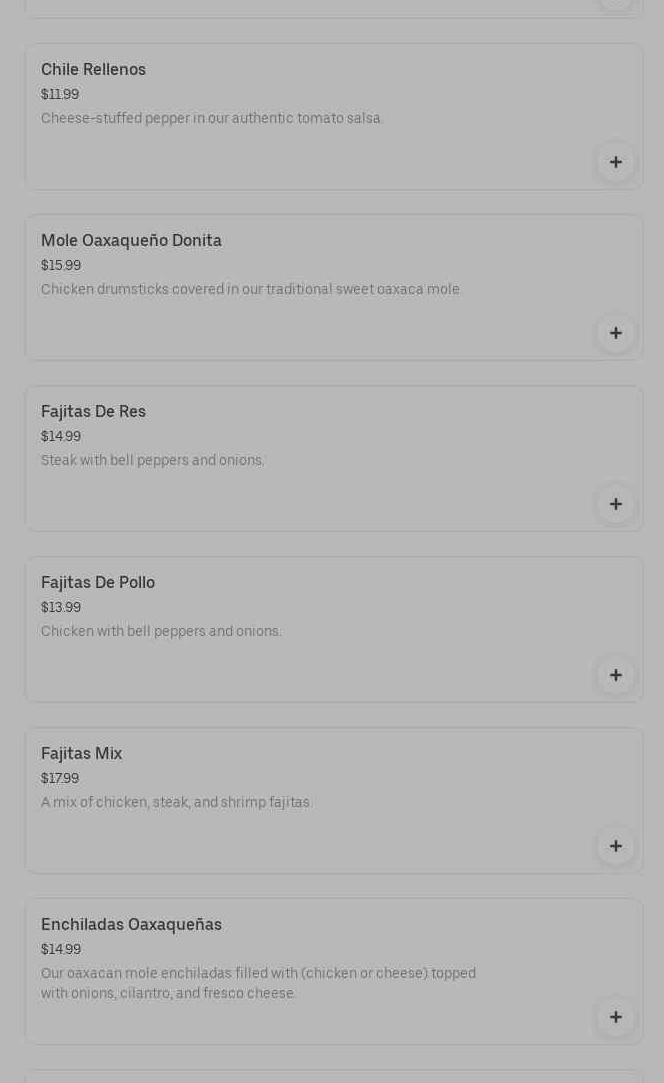Add Mole Oaxaqueño Donita to cart
The height and width of the screenshot is (1083, 664).
pyautogui.click(x=615, y=333)
